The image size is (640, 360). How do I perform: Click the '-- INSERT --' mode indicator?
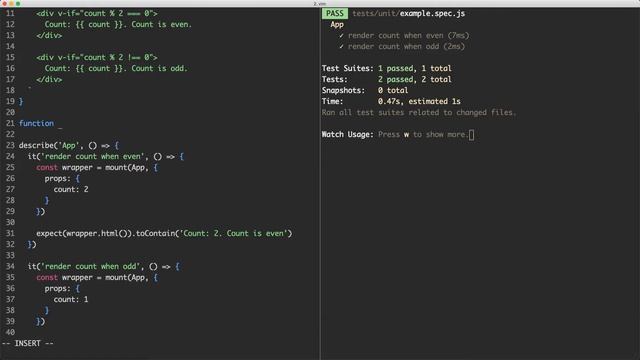click(27, 343)
